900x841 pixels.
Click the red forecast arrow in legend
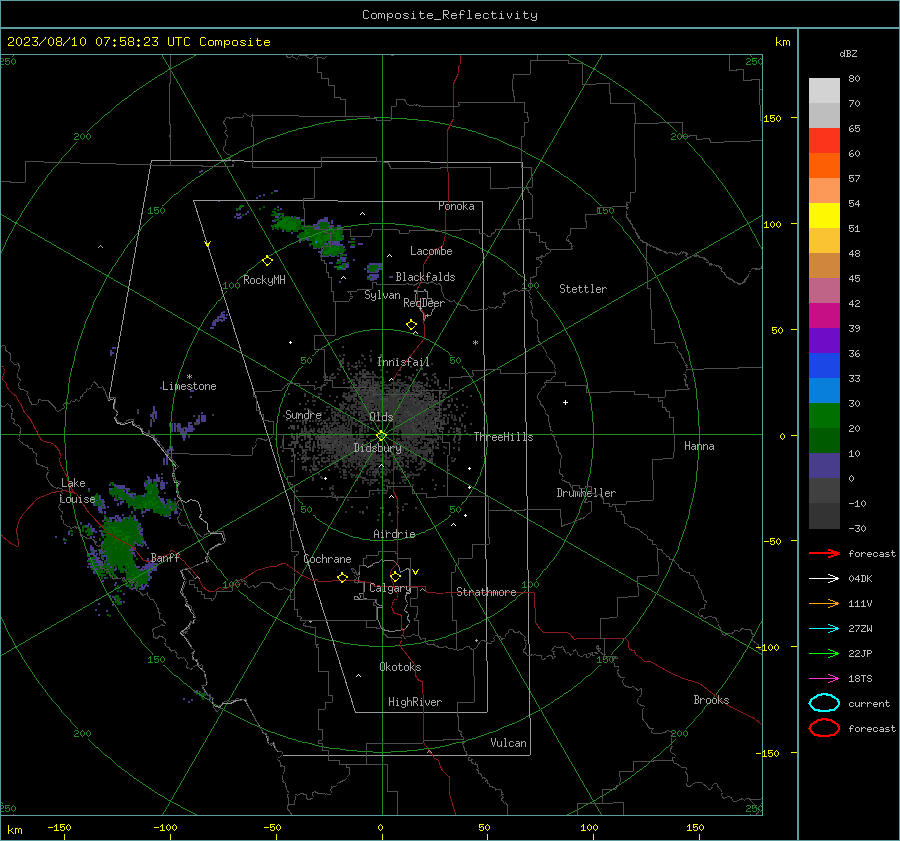click(x=824, y=553)
